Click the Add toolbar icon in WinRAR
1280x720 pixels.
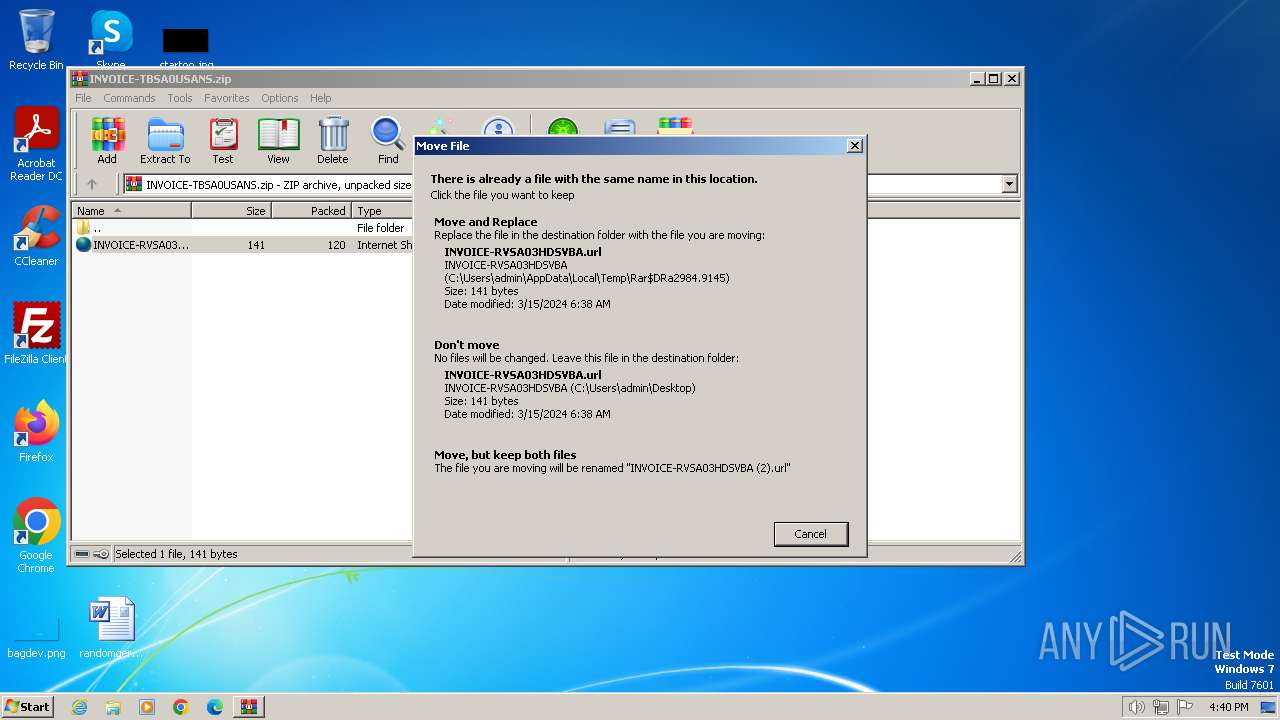click(x=107, y=141)
